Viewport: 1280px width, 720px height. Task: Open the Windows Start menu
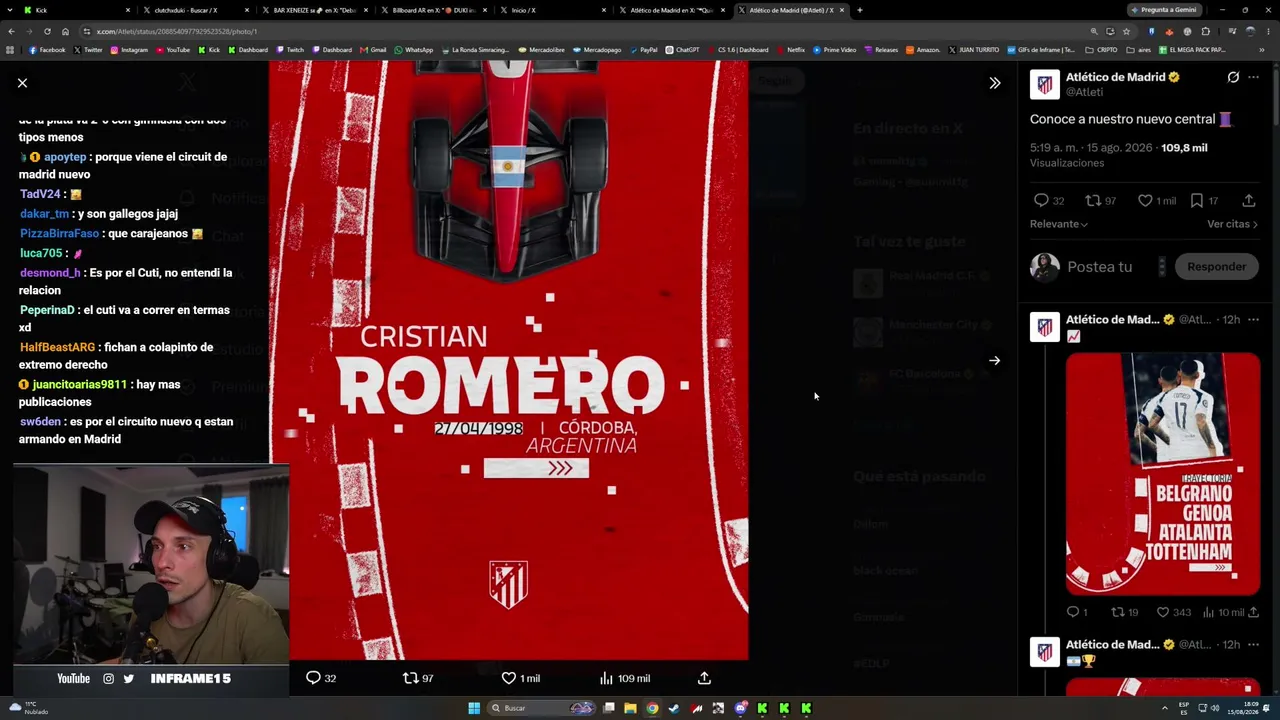pos(474,708)
